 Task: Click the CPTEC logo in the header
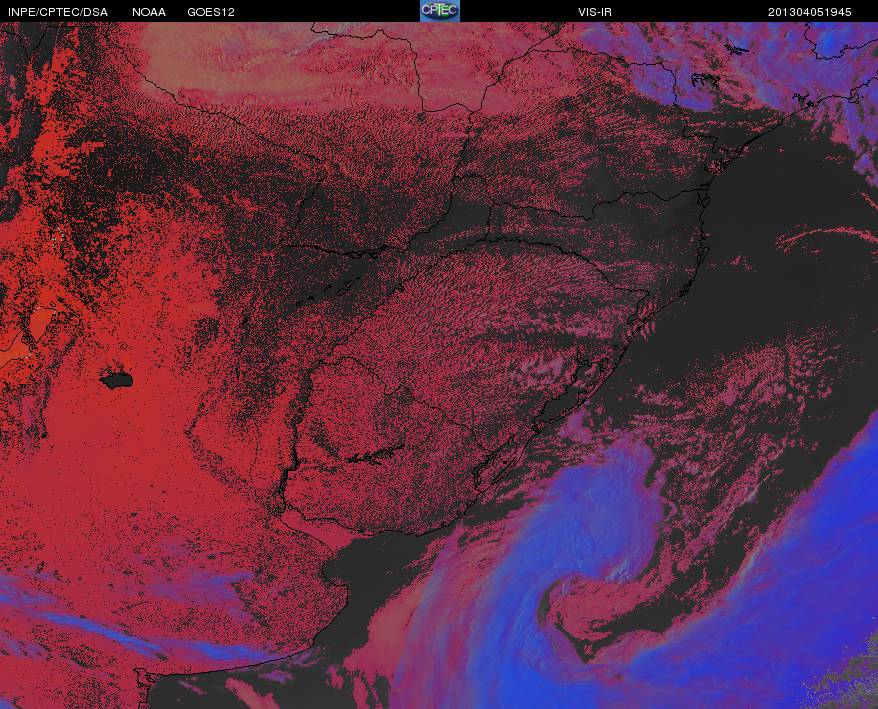(x=440, y=11)
